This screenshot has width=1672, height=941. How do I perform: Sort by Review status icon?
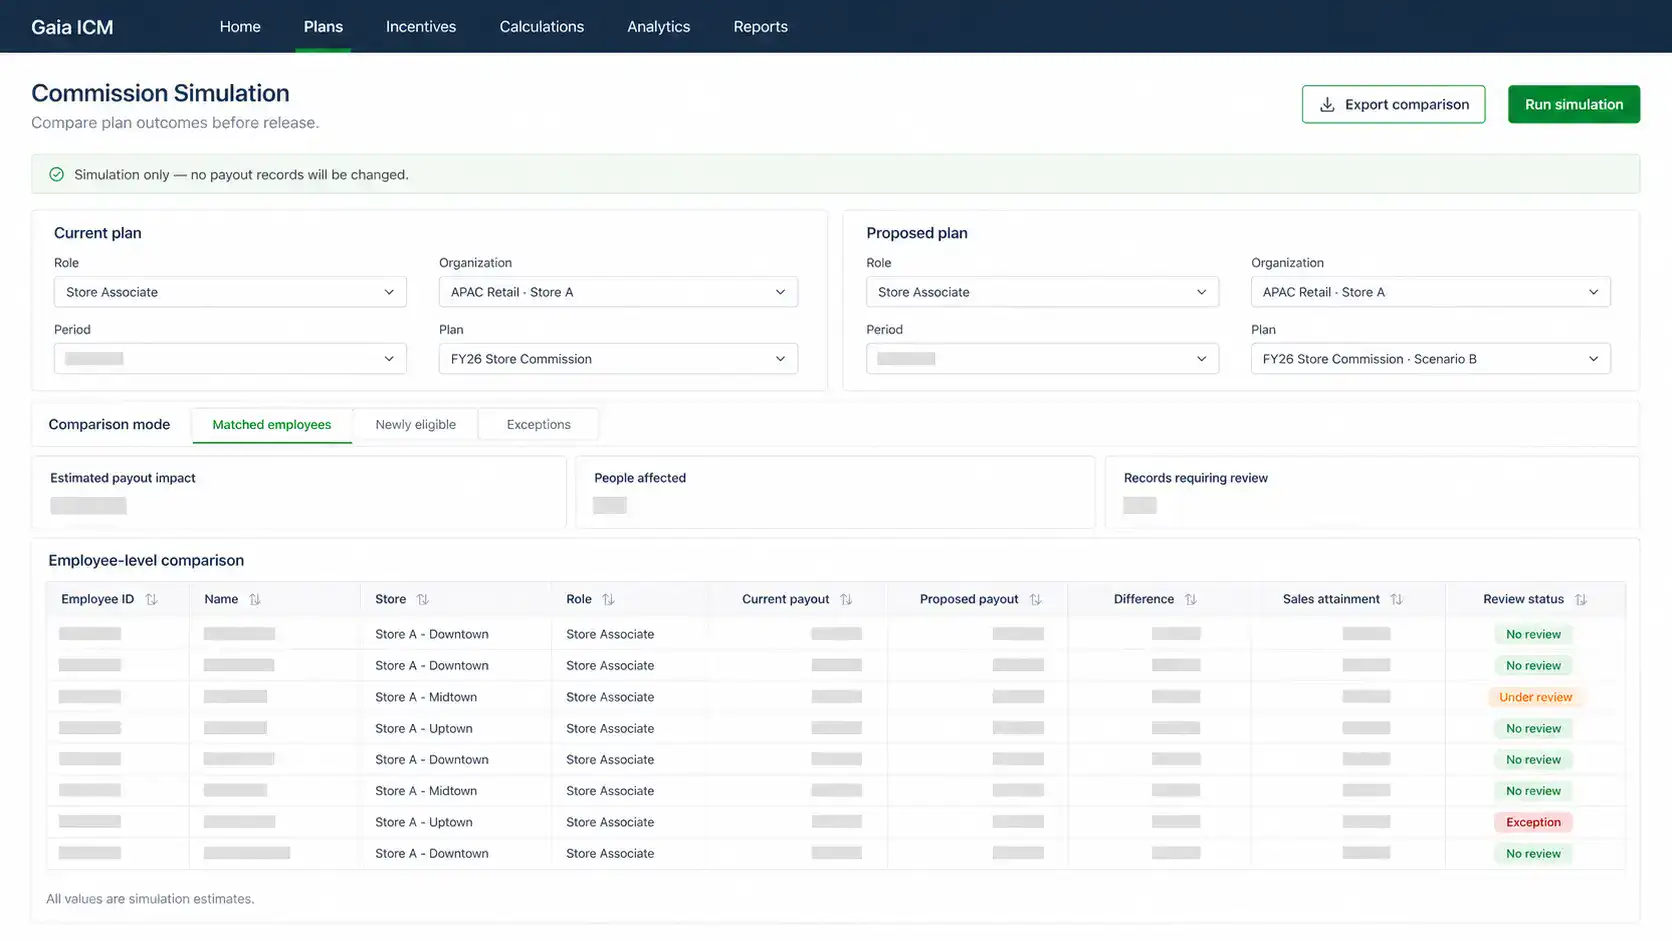coord(1581,599)
